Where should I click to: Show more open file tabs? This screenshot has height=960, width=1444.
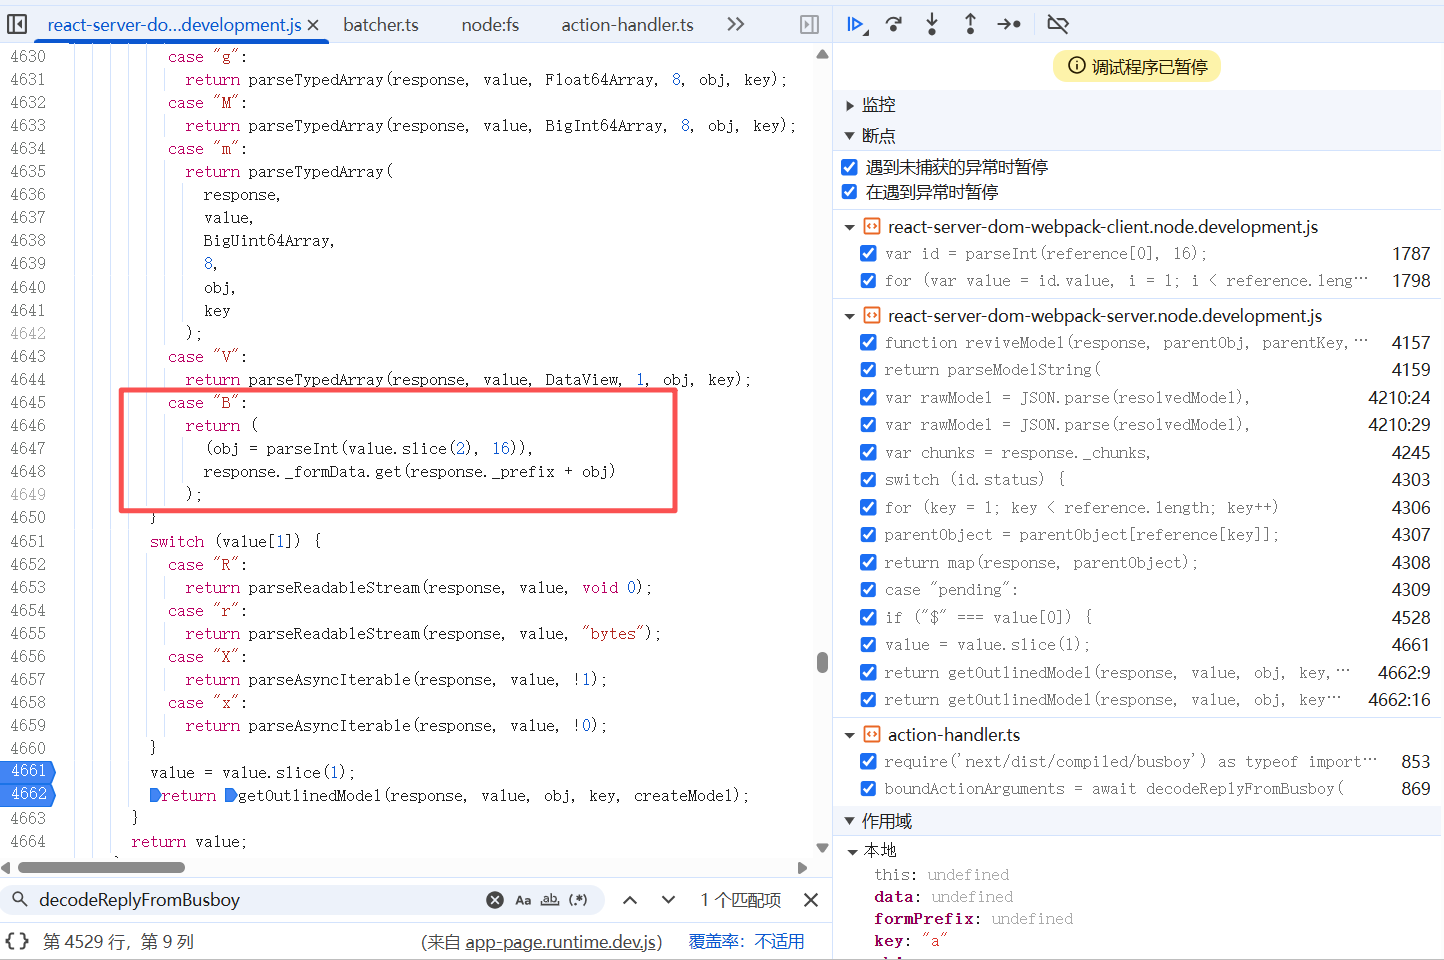click(x=736, y=24)
